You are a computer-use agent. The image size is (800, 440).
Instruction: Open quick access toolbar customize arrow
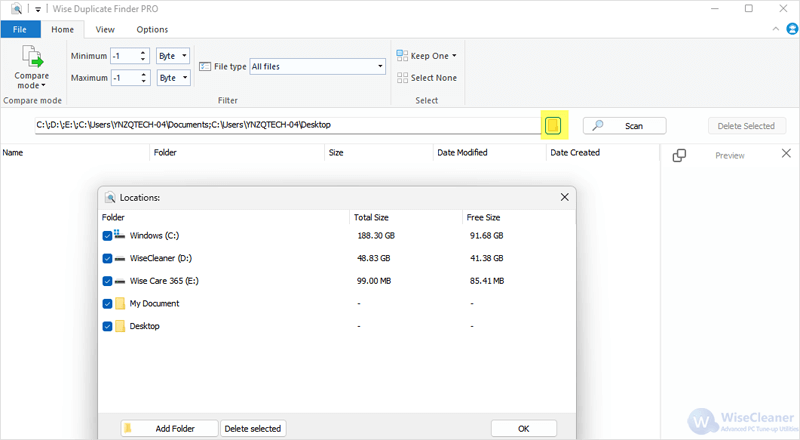coord(38,9)
